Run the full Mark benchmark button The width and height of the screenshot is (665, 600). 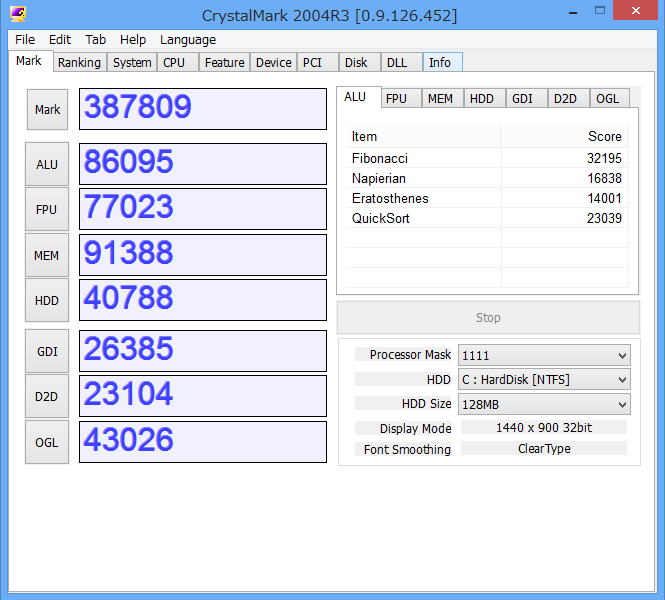pos(47,110)
